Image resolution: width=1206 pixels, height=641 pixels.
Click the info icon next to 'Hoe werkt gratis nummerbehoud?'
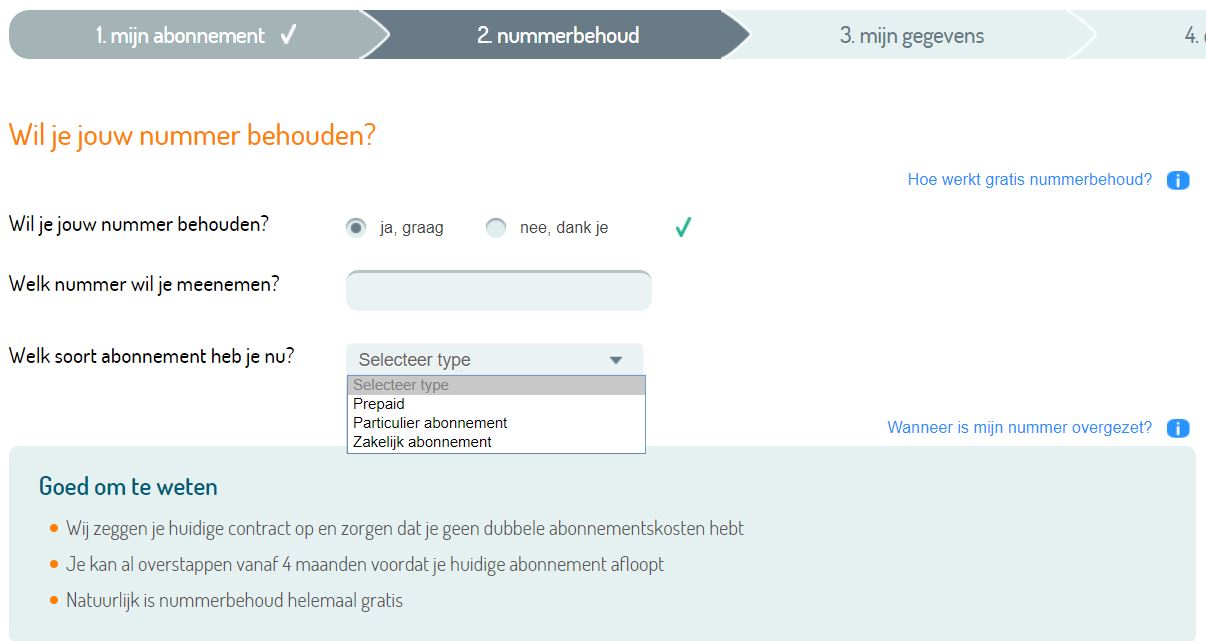[x=1177, y=180]
